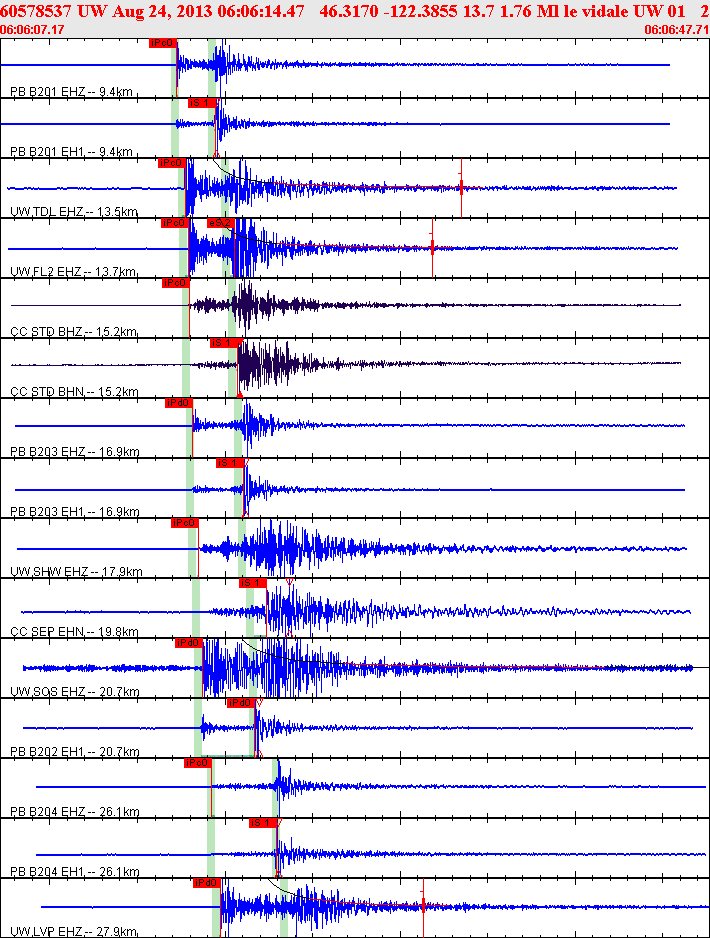Click the 'PB B204 EH1 -- 26.1km' station label
Image resolution: width=710 pixels, height=938 pixels.
pyautogui.click(x=75, y=872)
